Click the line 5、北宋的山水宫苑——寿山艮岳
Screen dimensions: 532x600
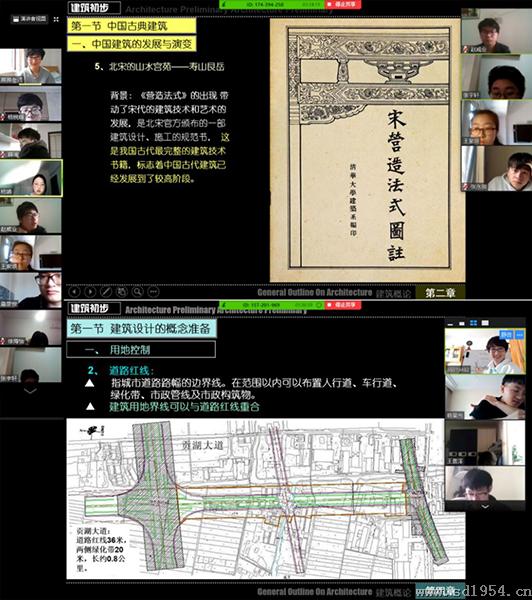(159, 67)
